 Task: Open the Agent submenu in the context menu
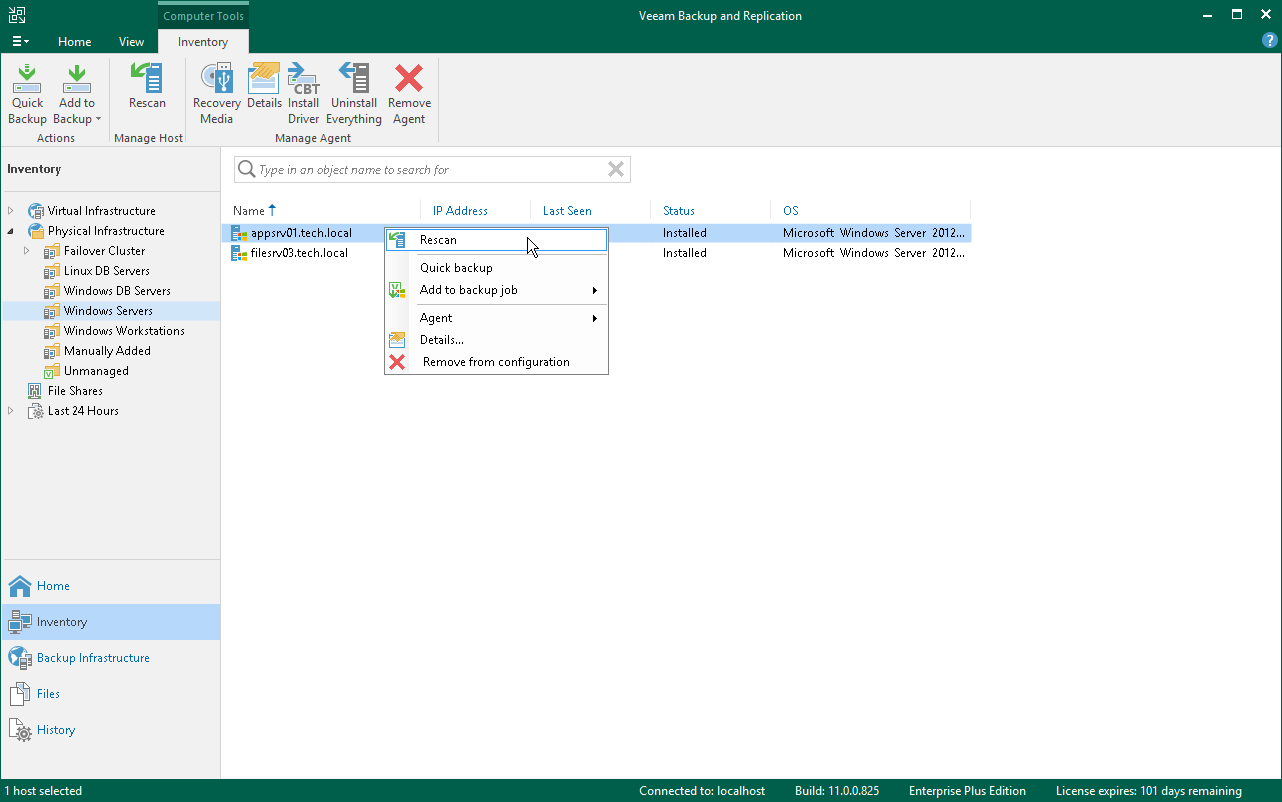[x=496, y=318]
